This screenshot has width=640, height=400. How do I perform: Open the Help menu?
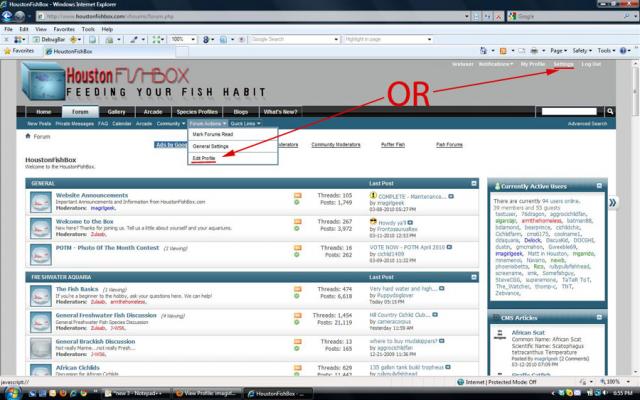point(107,29)
